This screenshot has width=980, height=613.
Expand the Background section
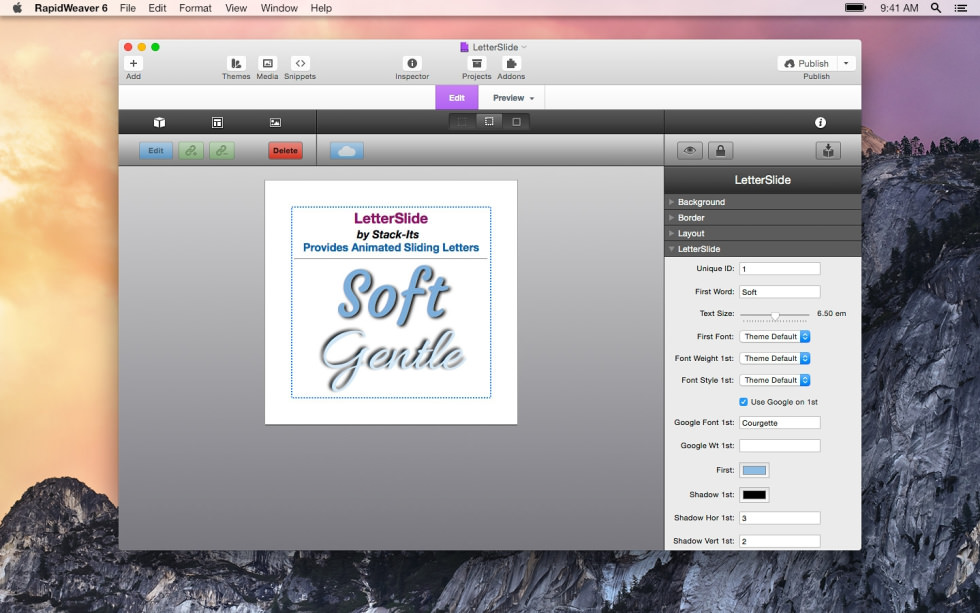click(762, 202)
